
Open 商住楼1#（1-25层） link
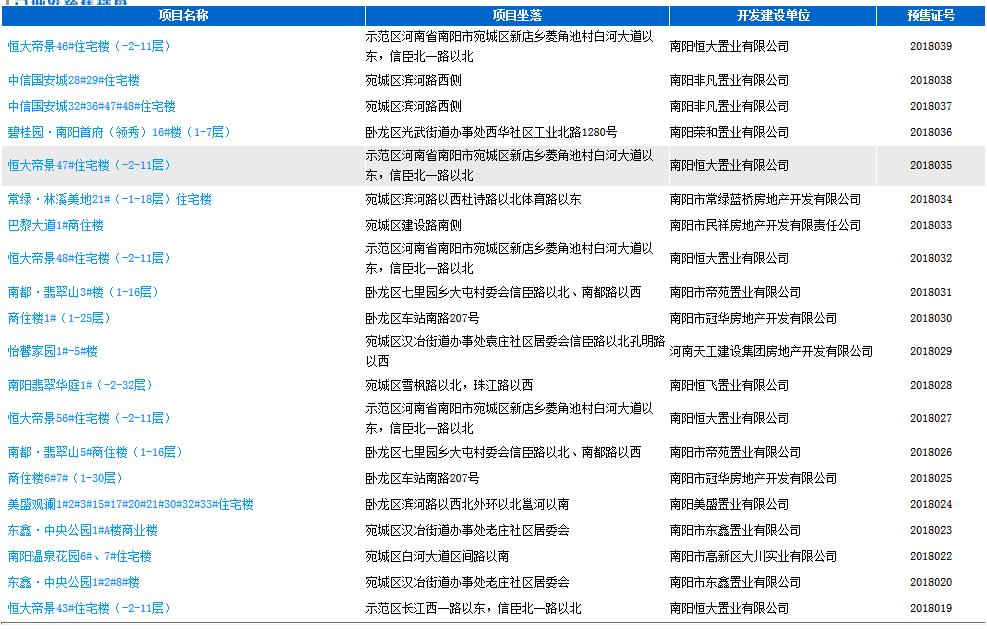59,318
